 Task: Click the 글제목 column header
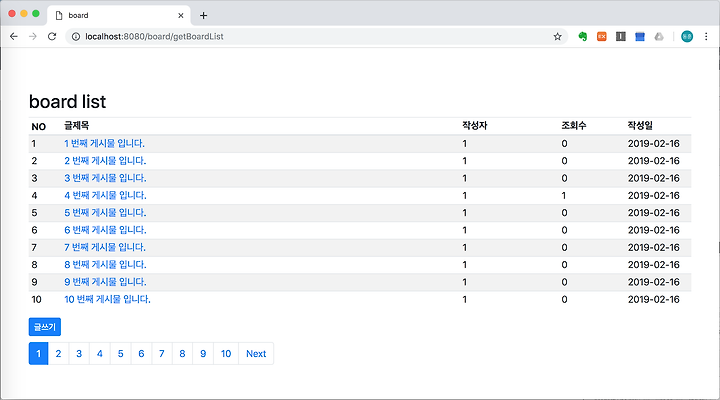point(77,125)
